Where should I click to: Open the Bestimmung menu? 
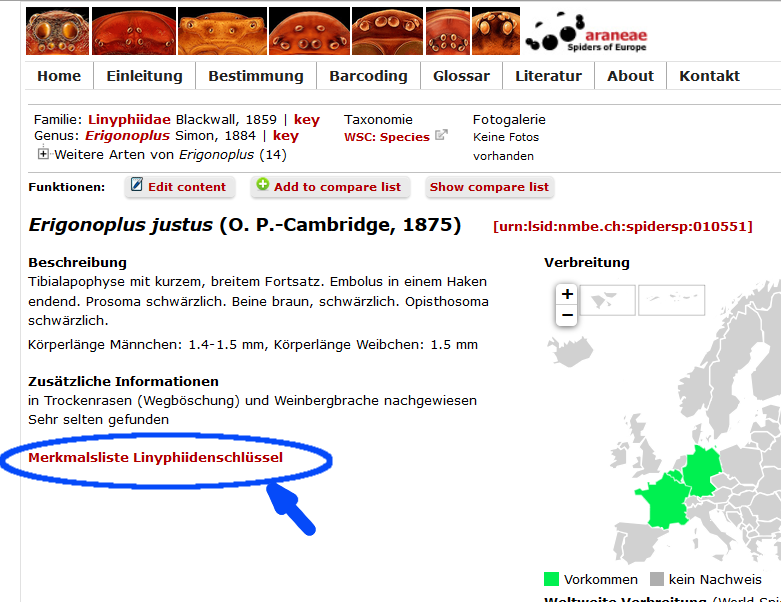pos(255,76)
